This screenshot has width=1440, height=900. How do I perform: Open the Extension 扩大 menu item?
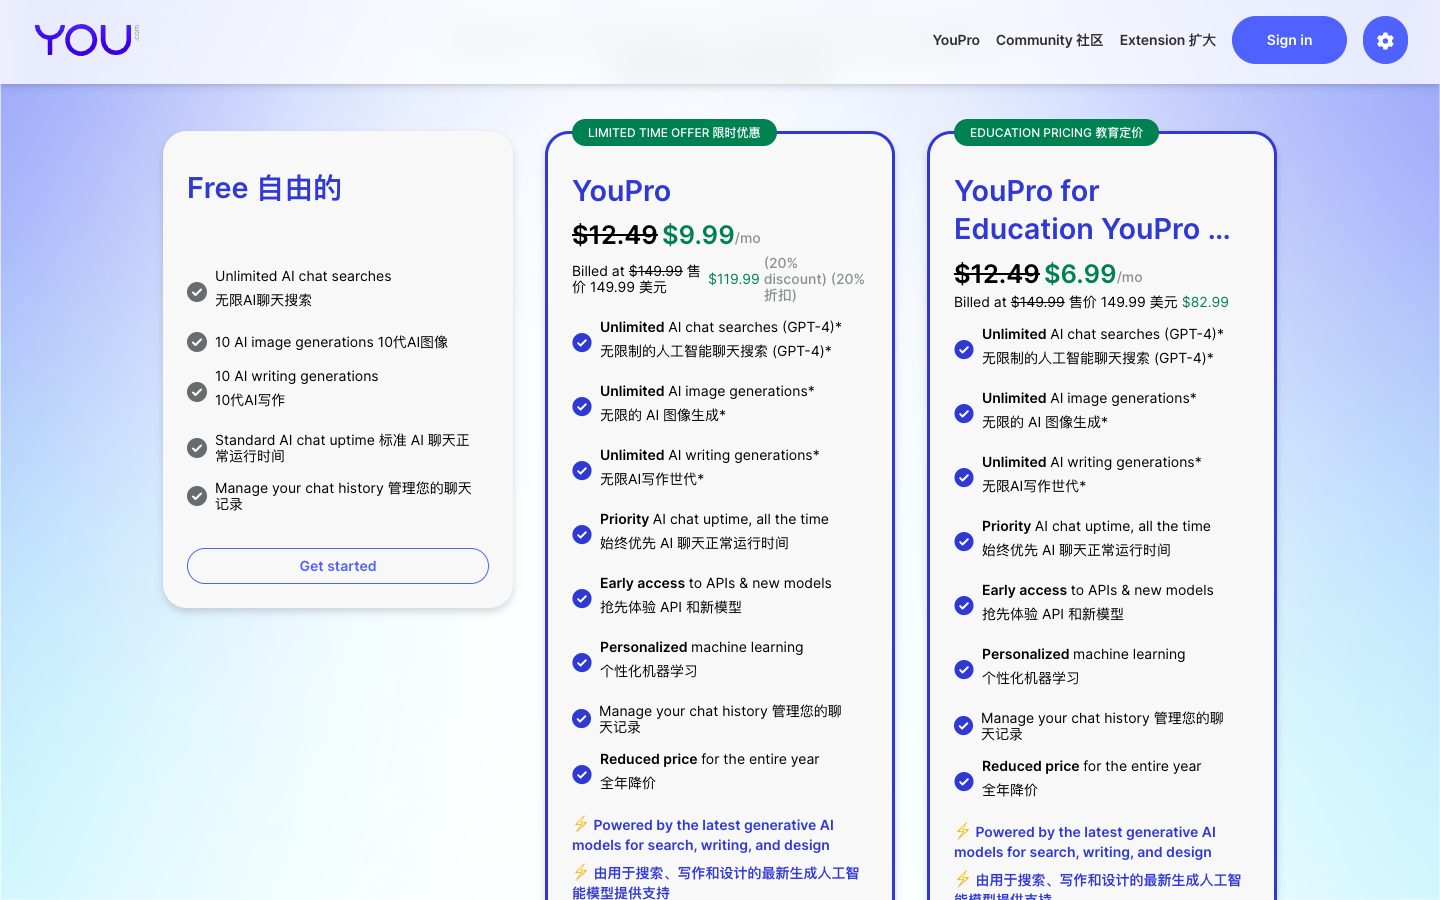click(x=1167, y=40)
